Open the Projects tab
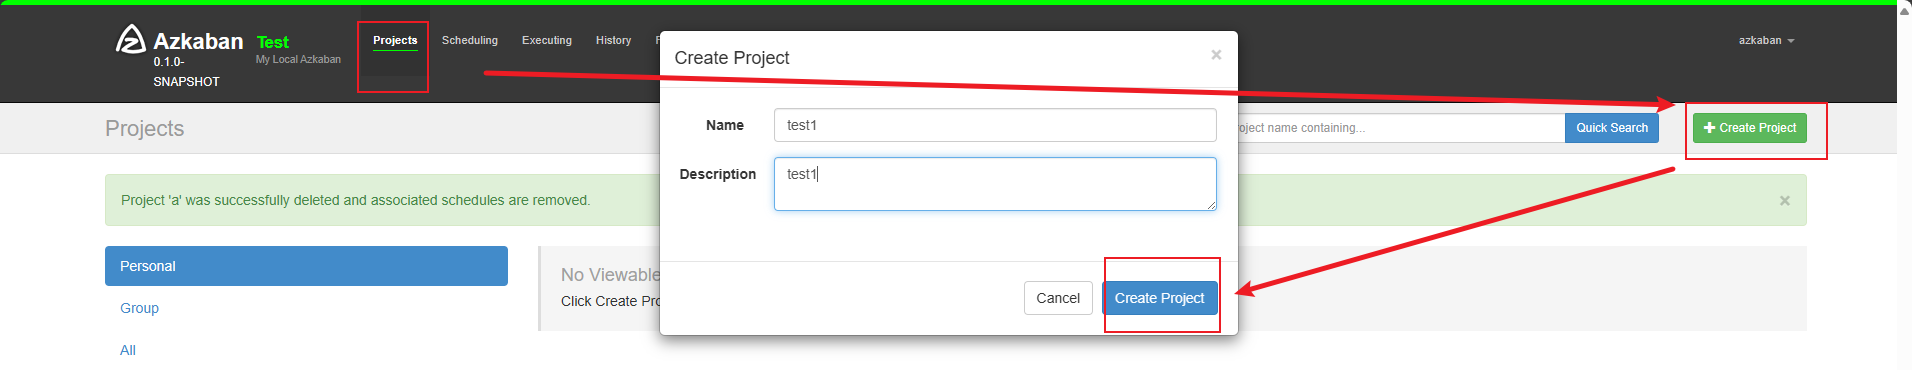Image resolution: width=1912 pixels, height=370 pixels. point(395,41)
